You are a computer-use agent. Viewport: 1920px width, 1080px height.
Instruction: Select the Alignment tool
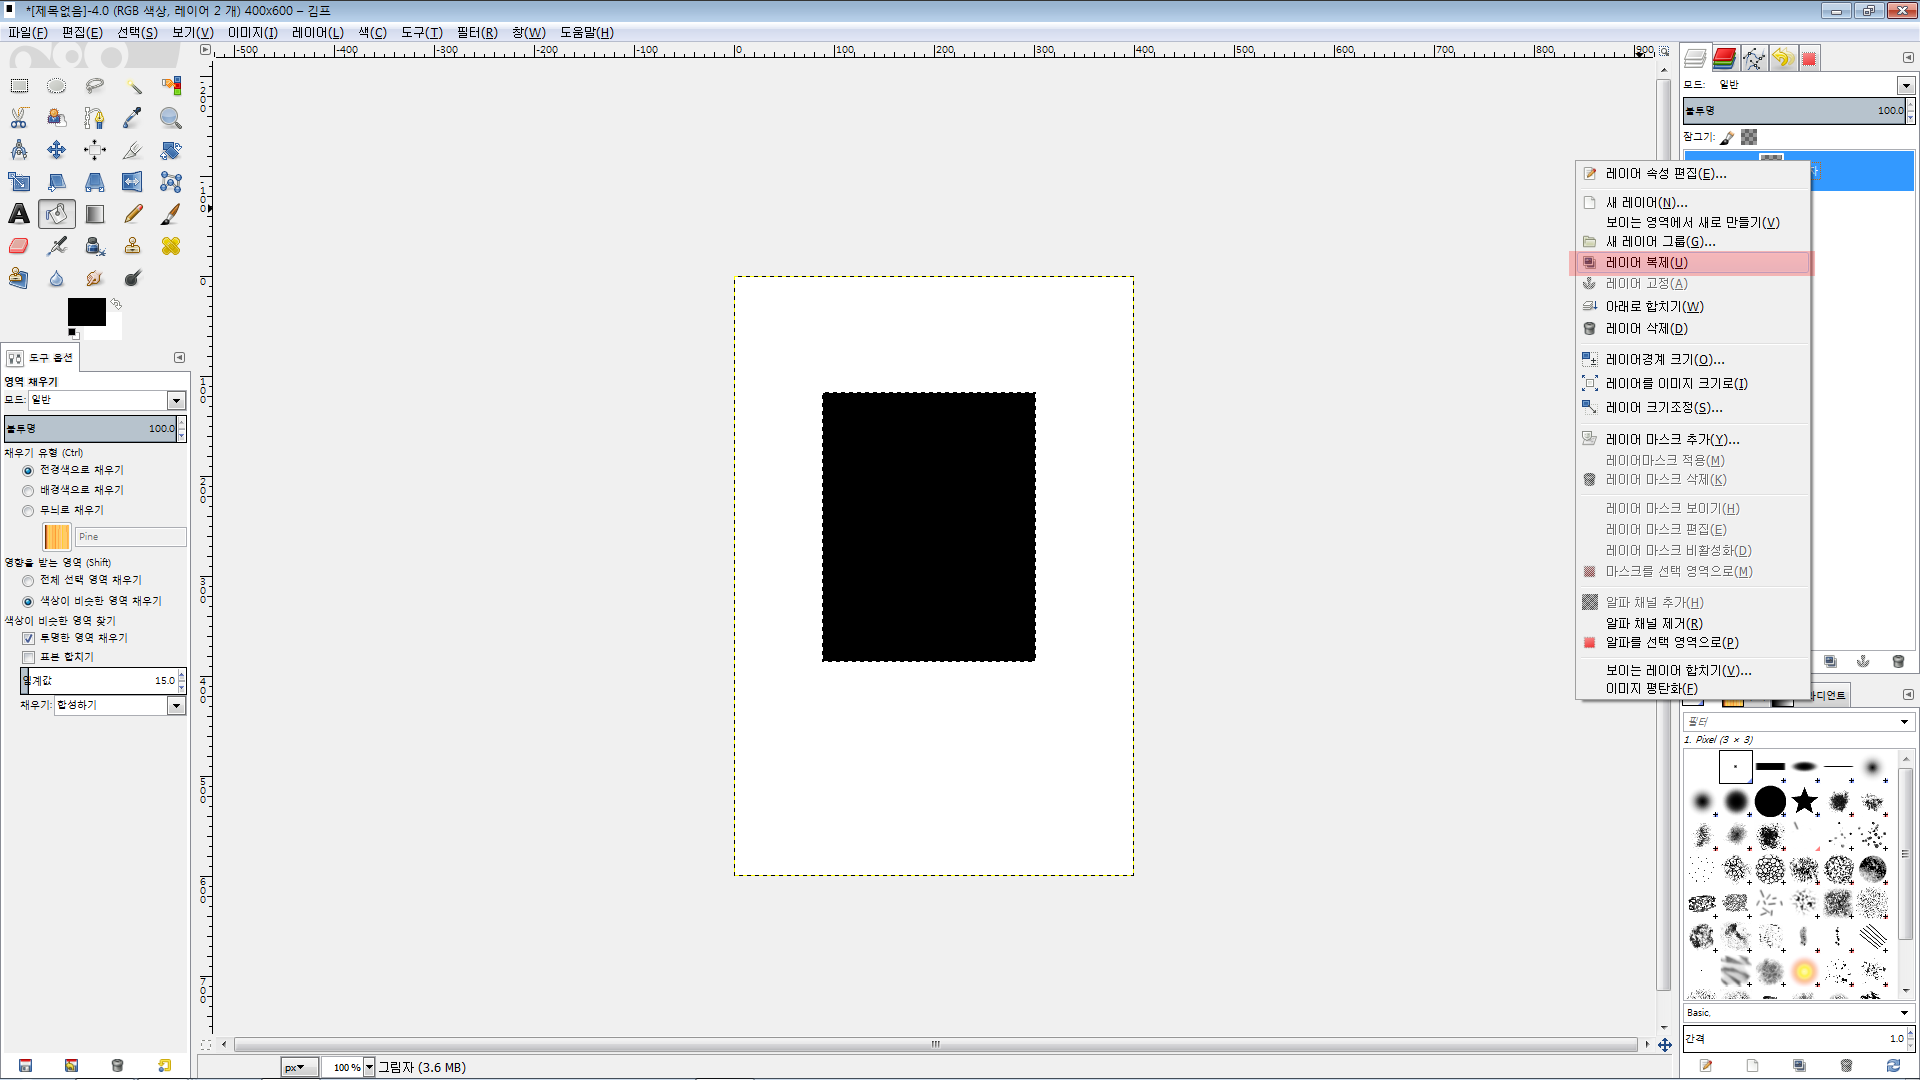(x=95, y=150)
